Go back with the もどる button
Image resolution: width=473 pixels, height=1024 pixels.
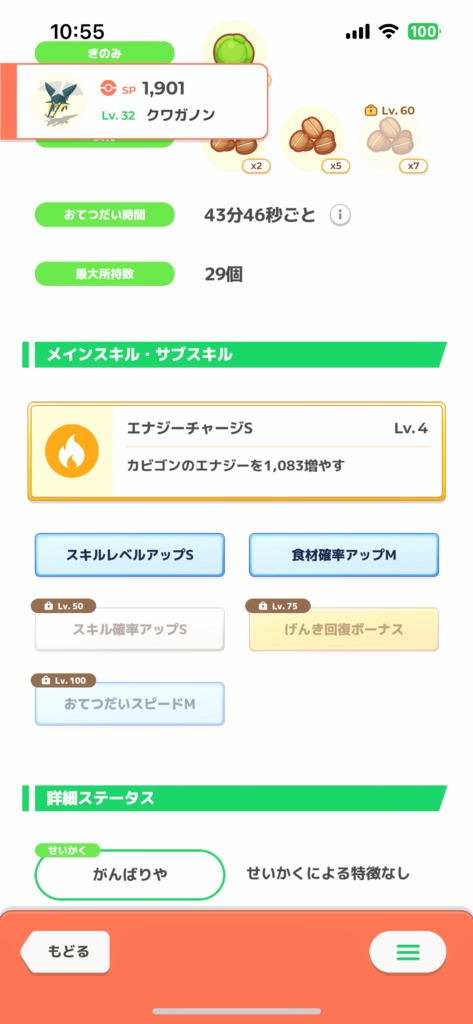[65, 951]
